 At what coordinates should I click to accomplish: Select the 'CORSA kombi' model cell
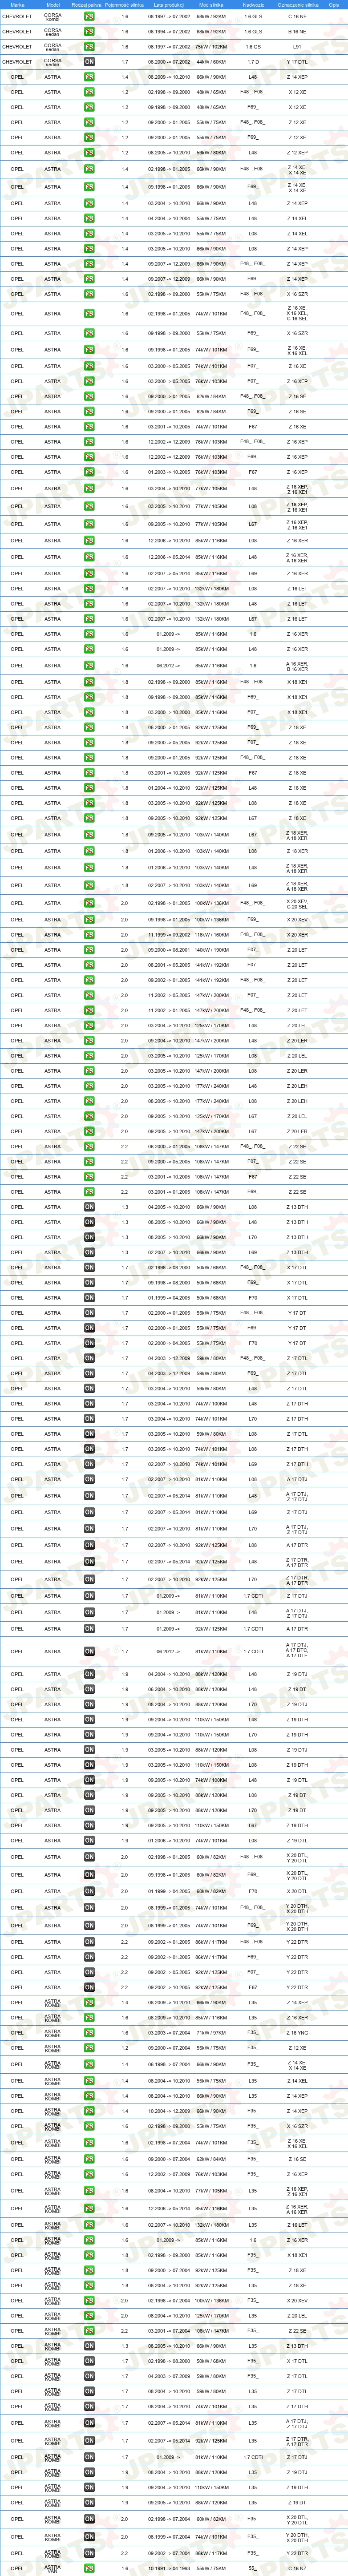(53, 16)
